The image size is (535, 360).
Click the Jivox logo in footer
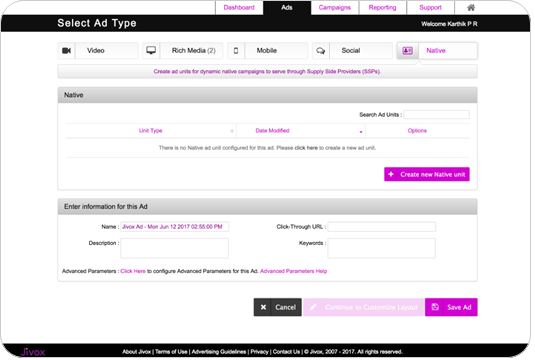pyautogui.click(x=33, y=351)
